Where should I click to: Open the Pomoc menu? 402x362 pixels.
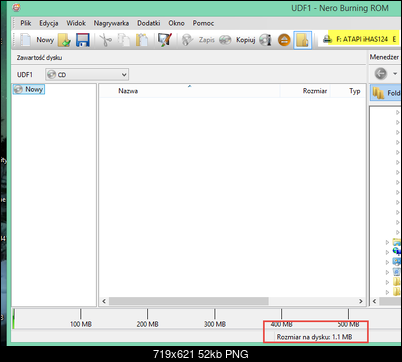tap(203, 23)
